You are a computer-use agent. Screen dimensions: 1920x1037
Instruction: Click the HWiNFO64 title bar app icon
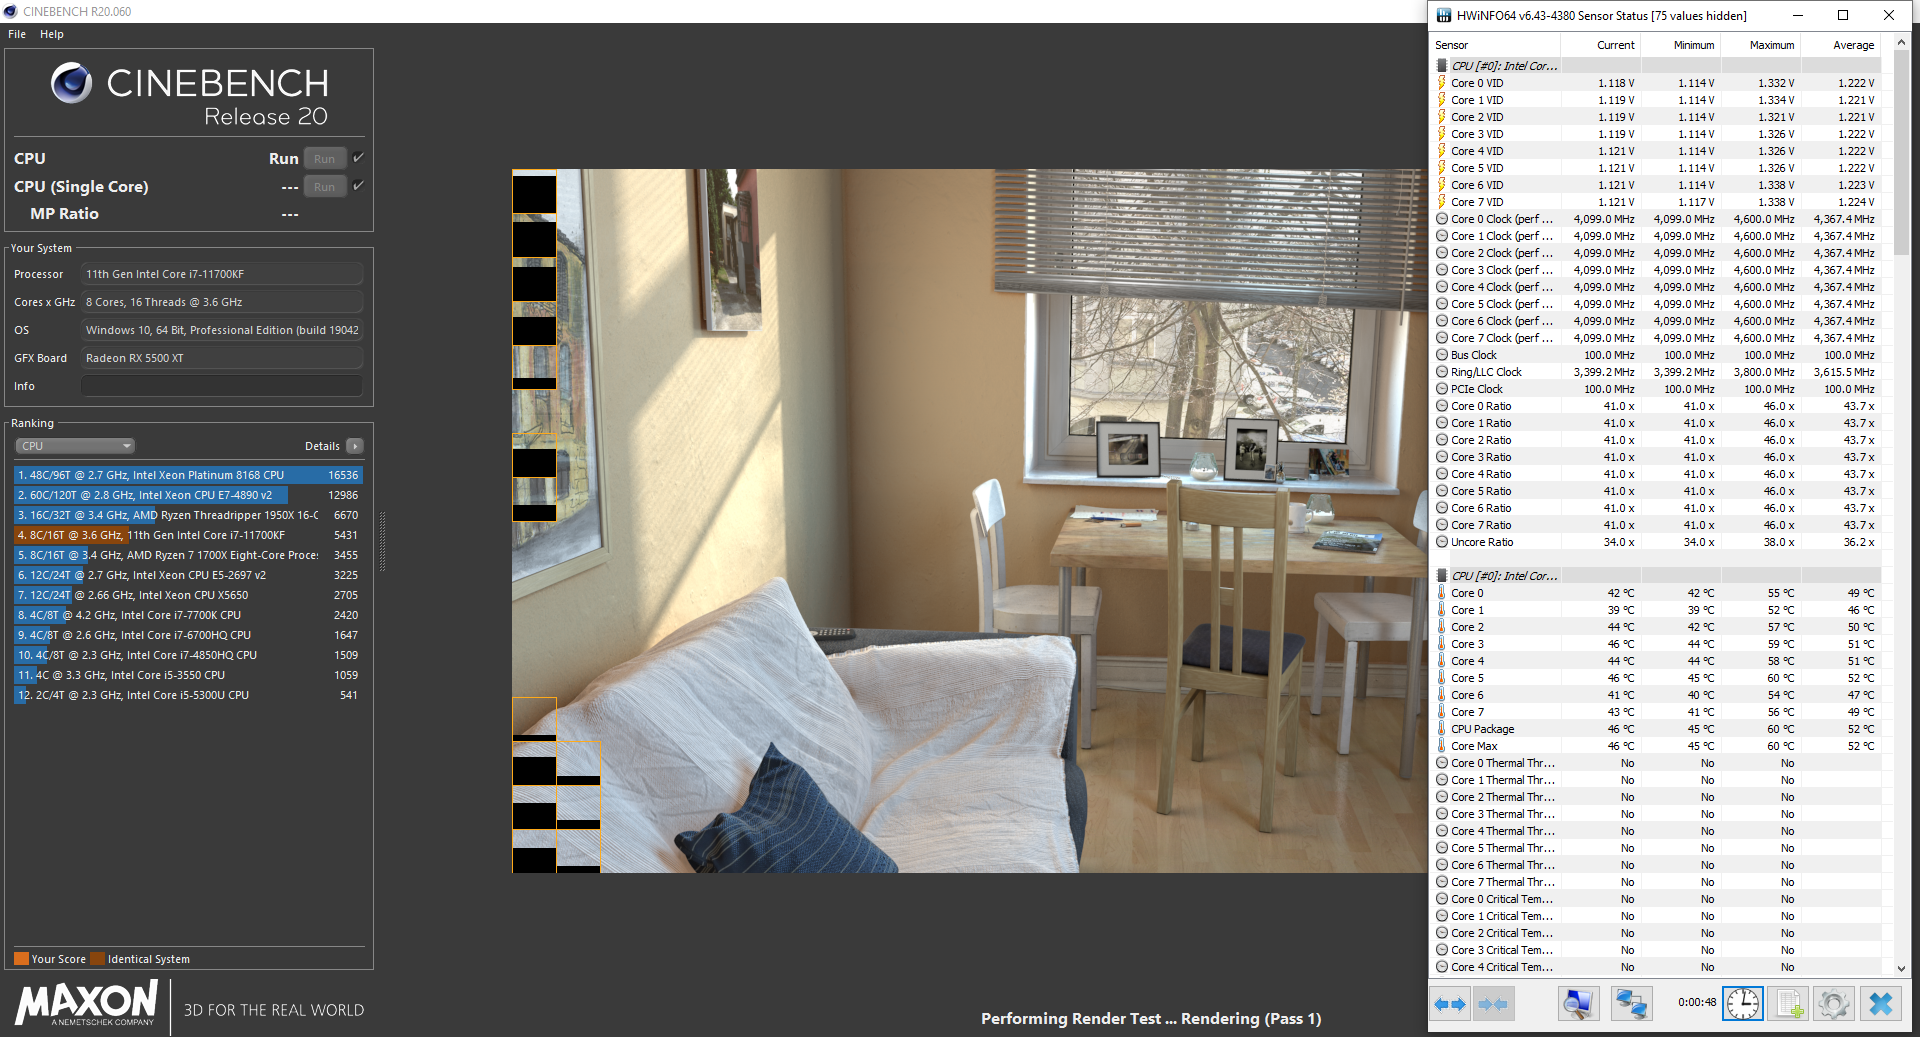tap(1443, 15)
